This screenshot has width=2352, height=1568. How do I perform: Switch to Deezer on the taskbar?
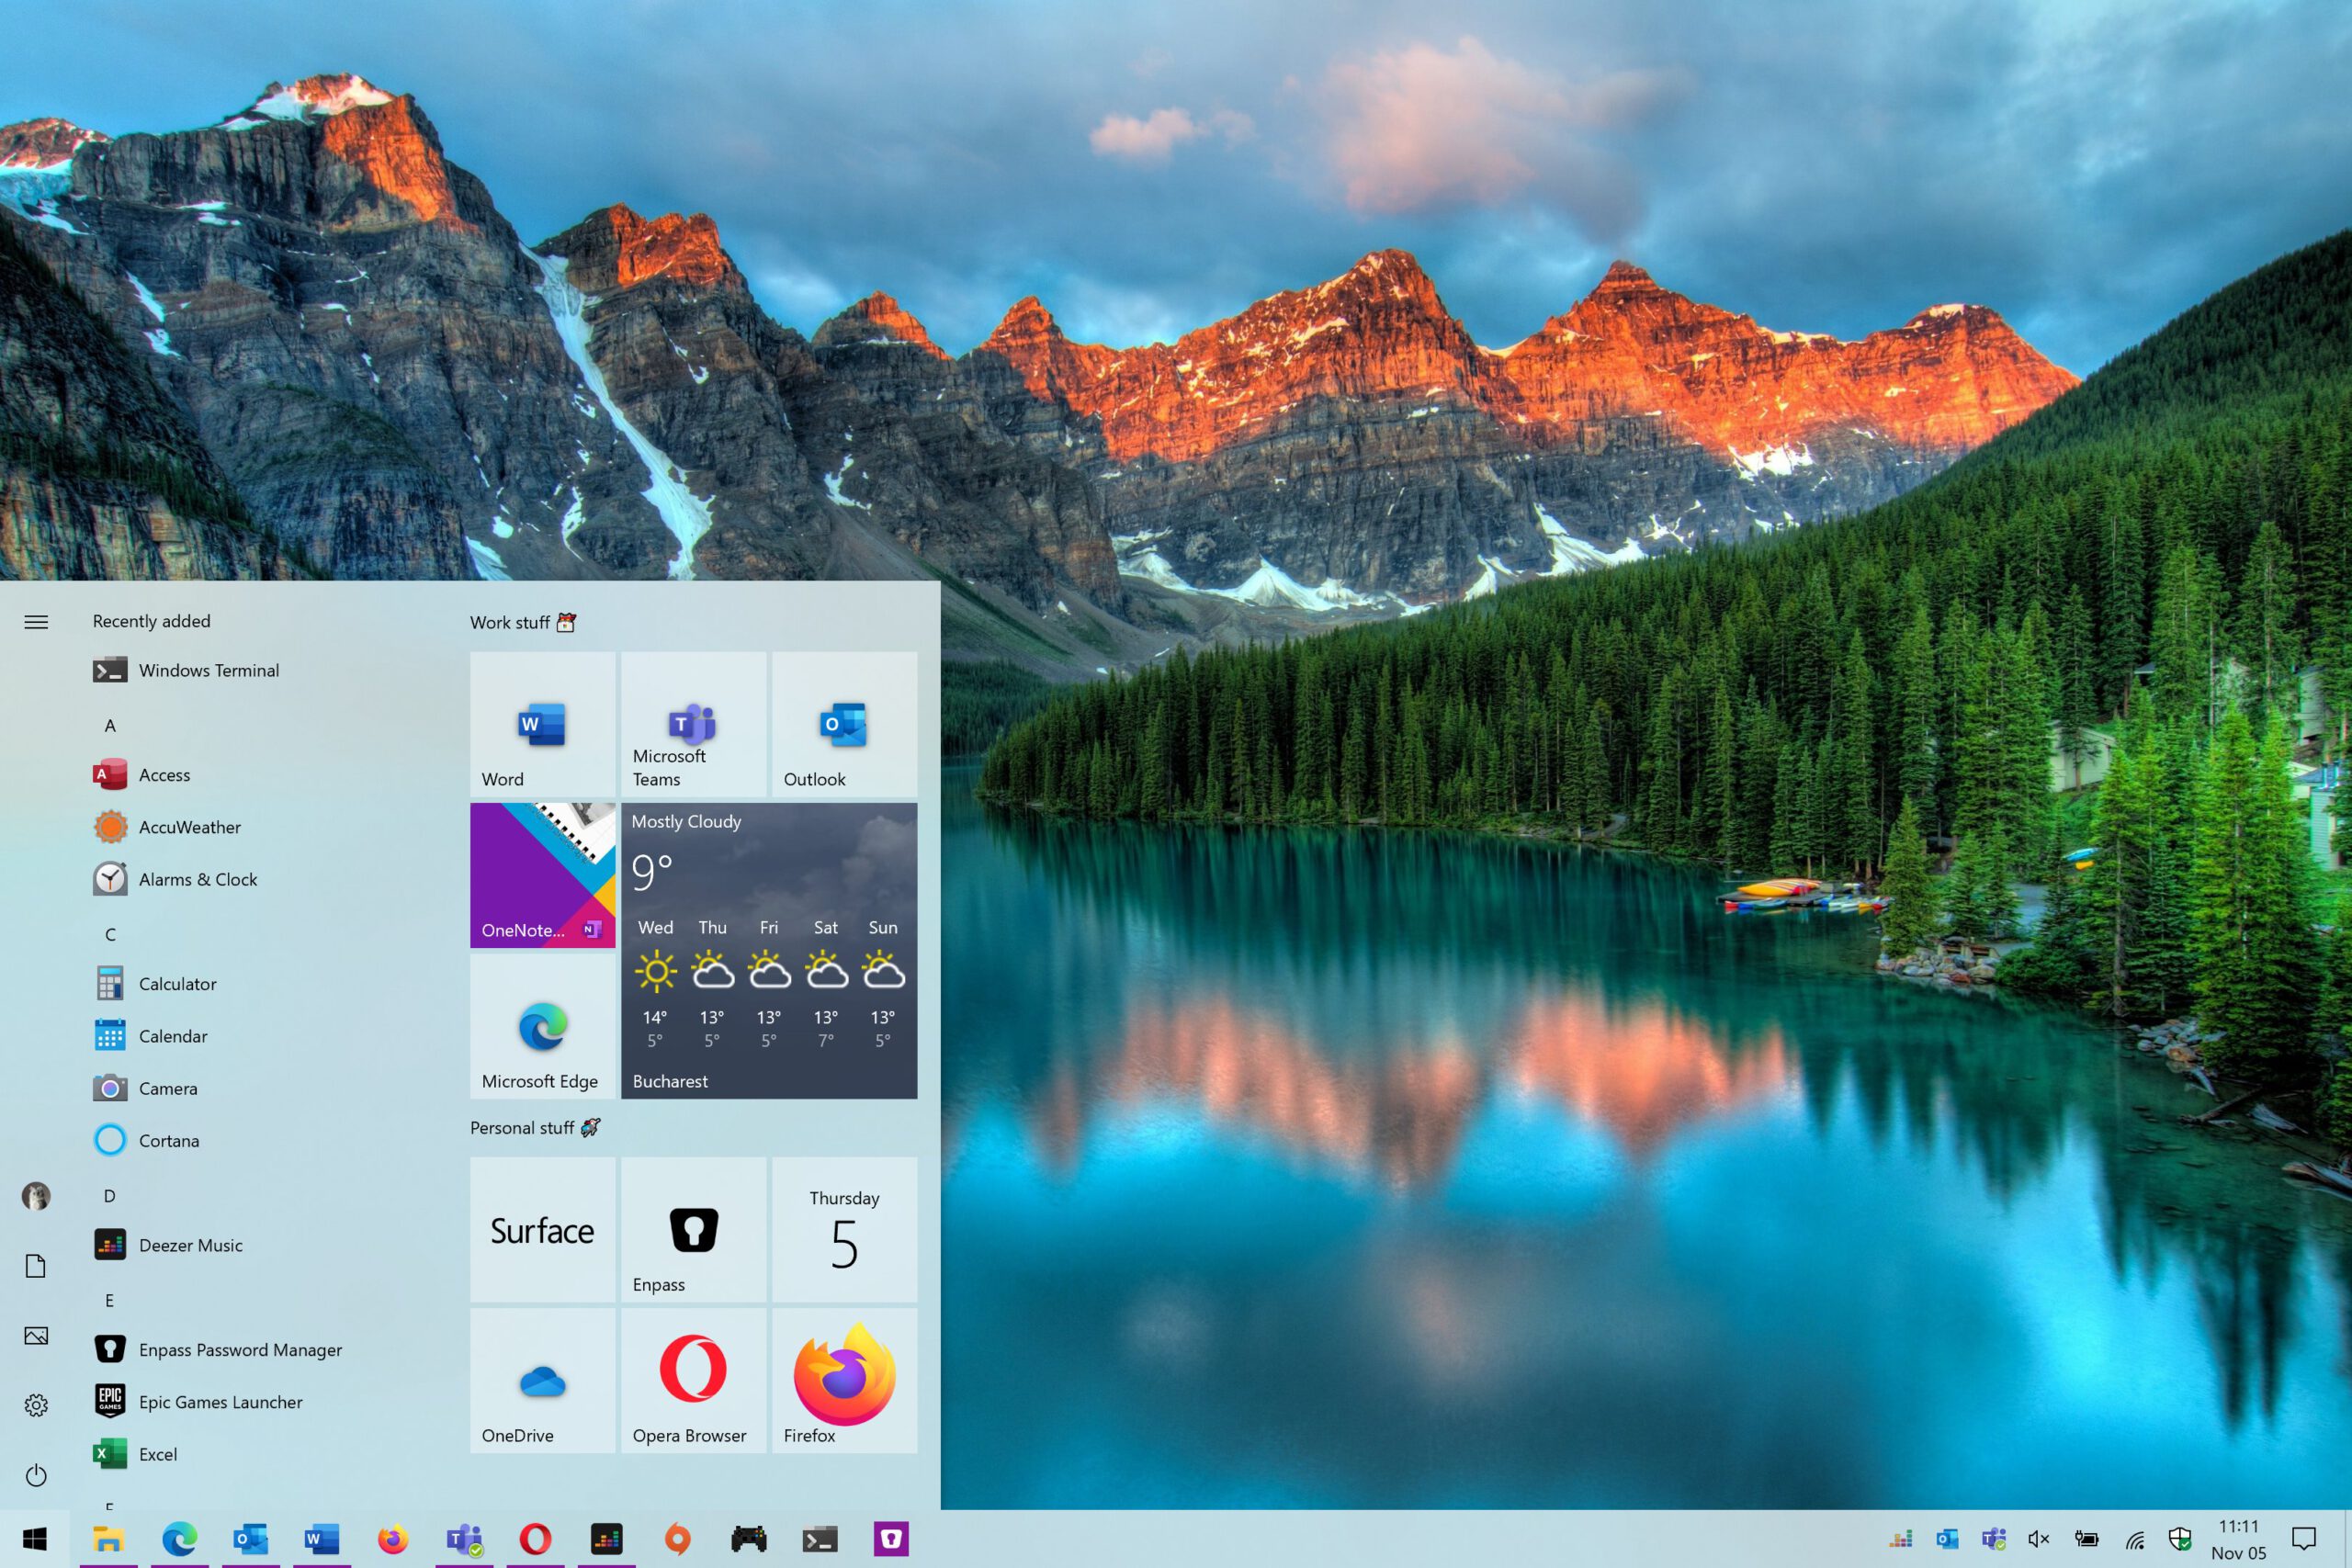click(x=606, y=1539)
